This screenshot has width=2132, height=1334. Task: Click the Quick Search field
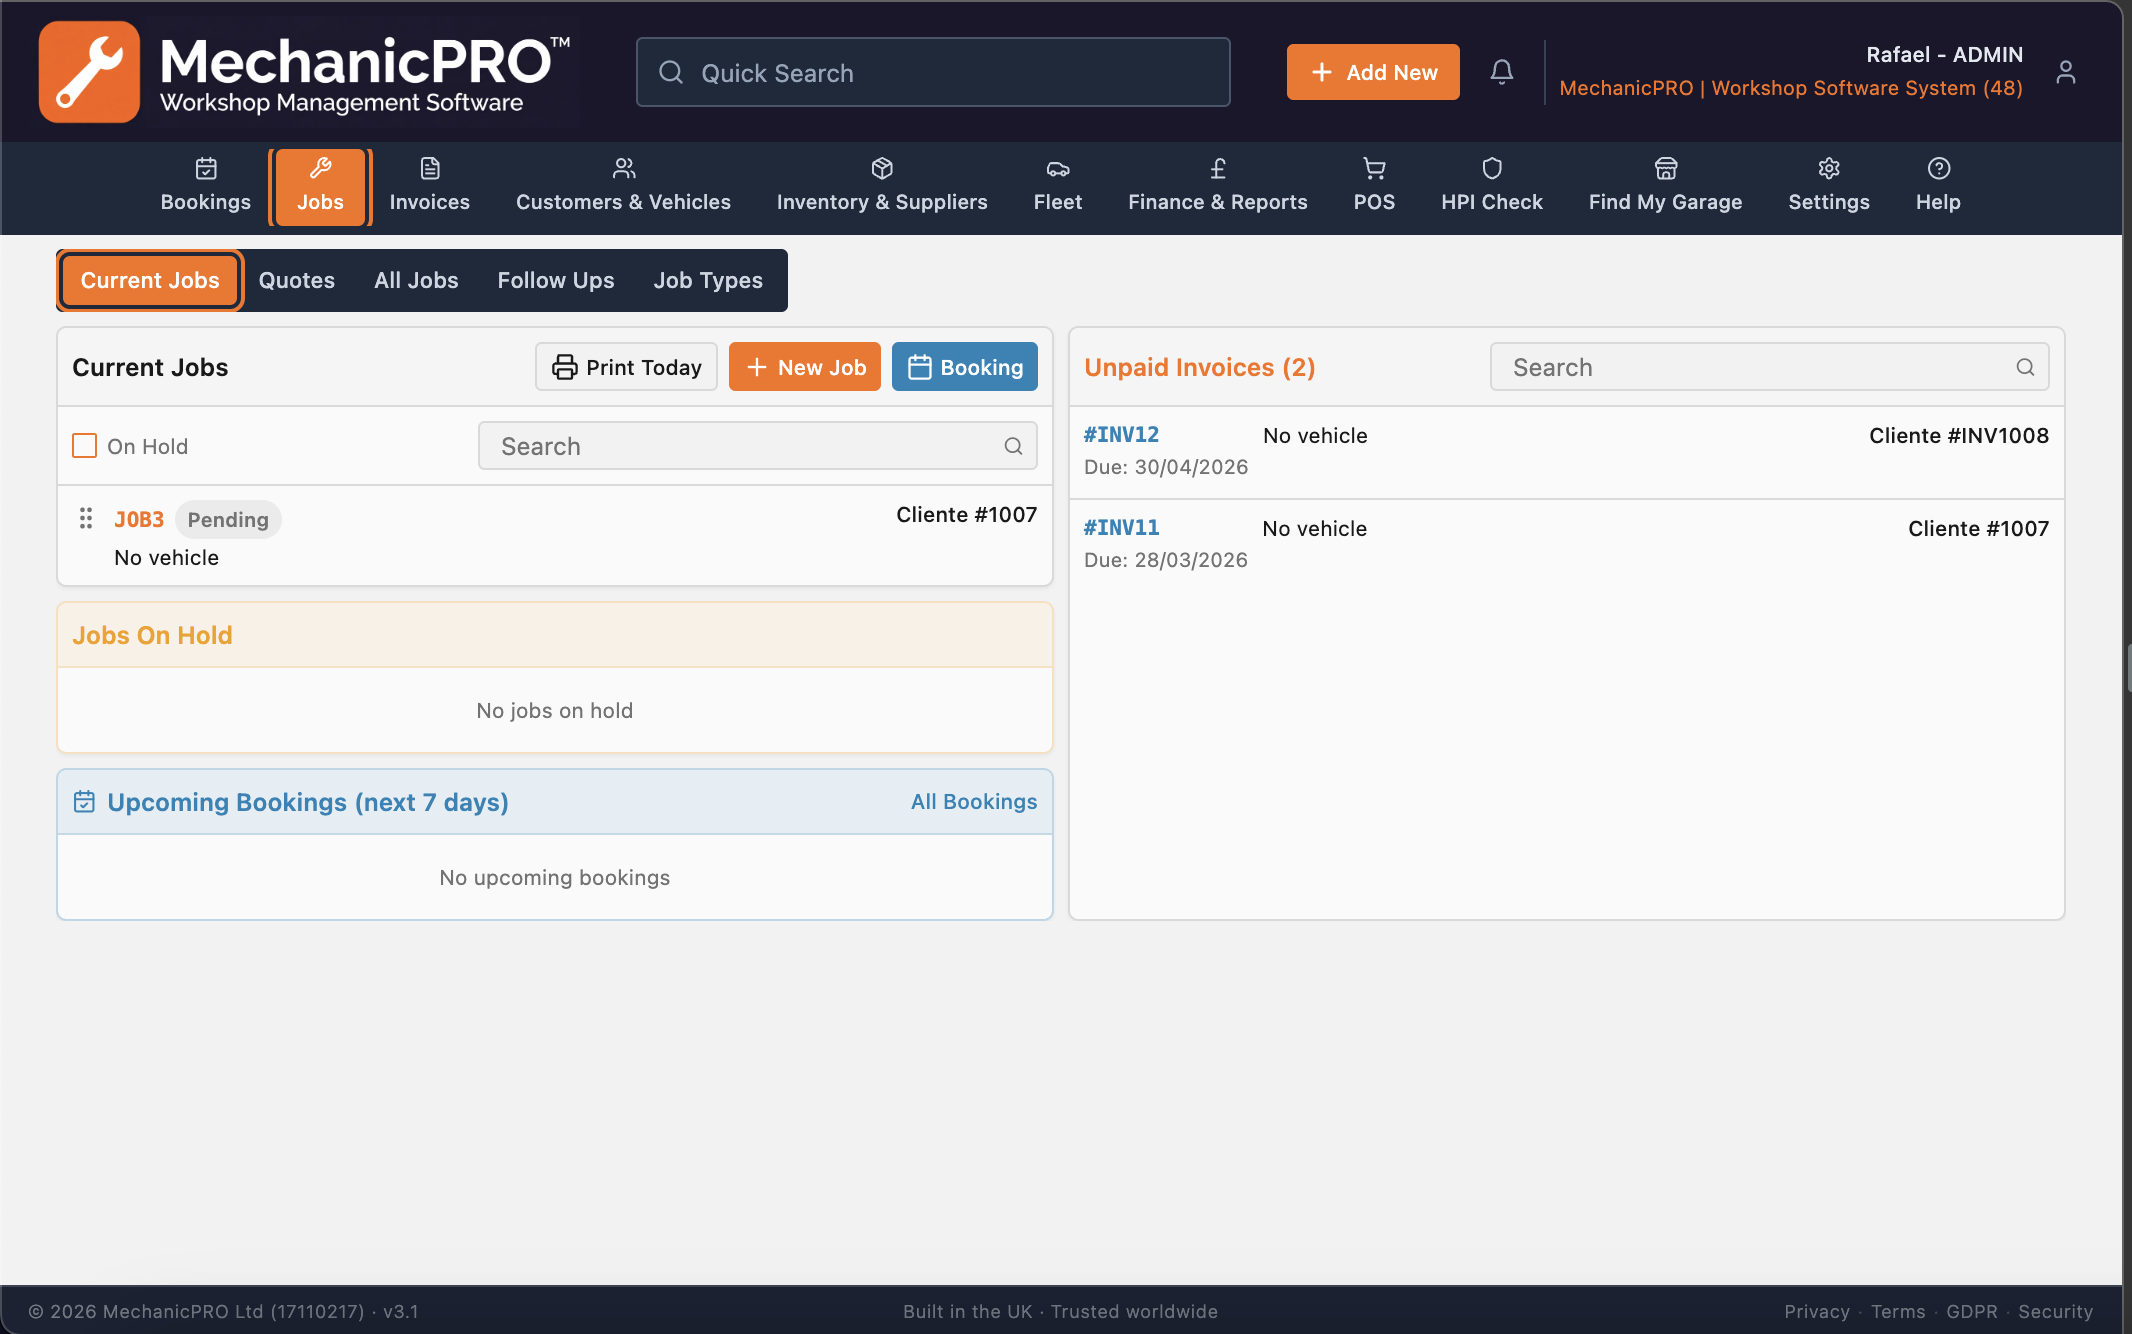[933, 72]
